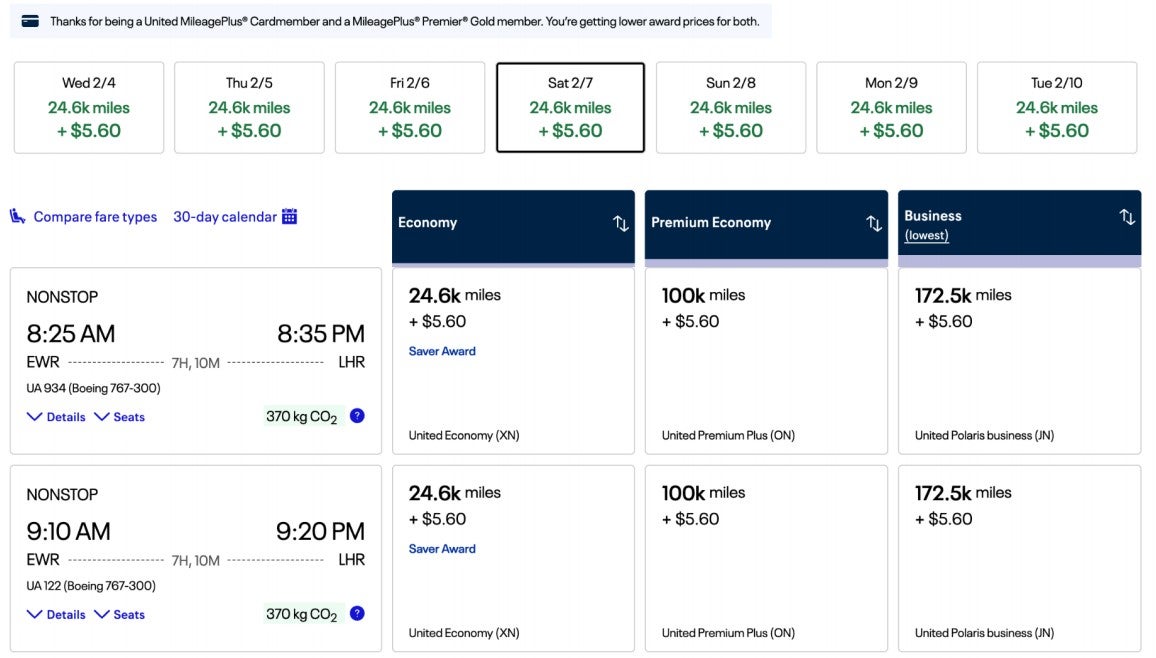The height and width of the screenshot is (658, 1156).
Task: Click the lowest link under Business header
Action: tap(927, 236)
